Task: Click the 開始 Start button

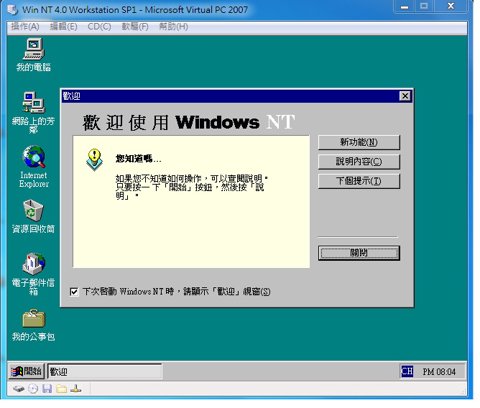Action: coord(26,371)
